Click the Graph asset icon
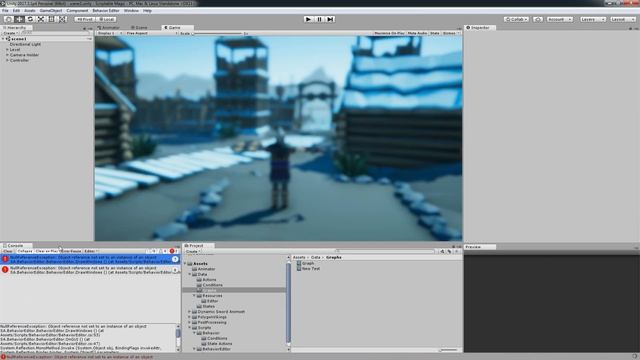The image size is (640, 360). coord(299,263)
